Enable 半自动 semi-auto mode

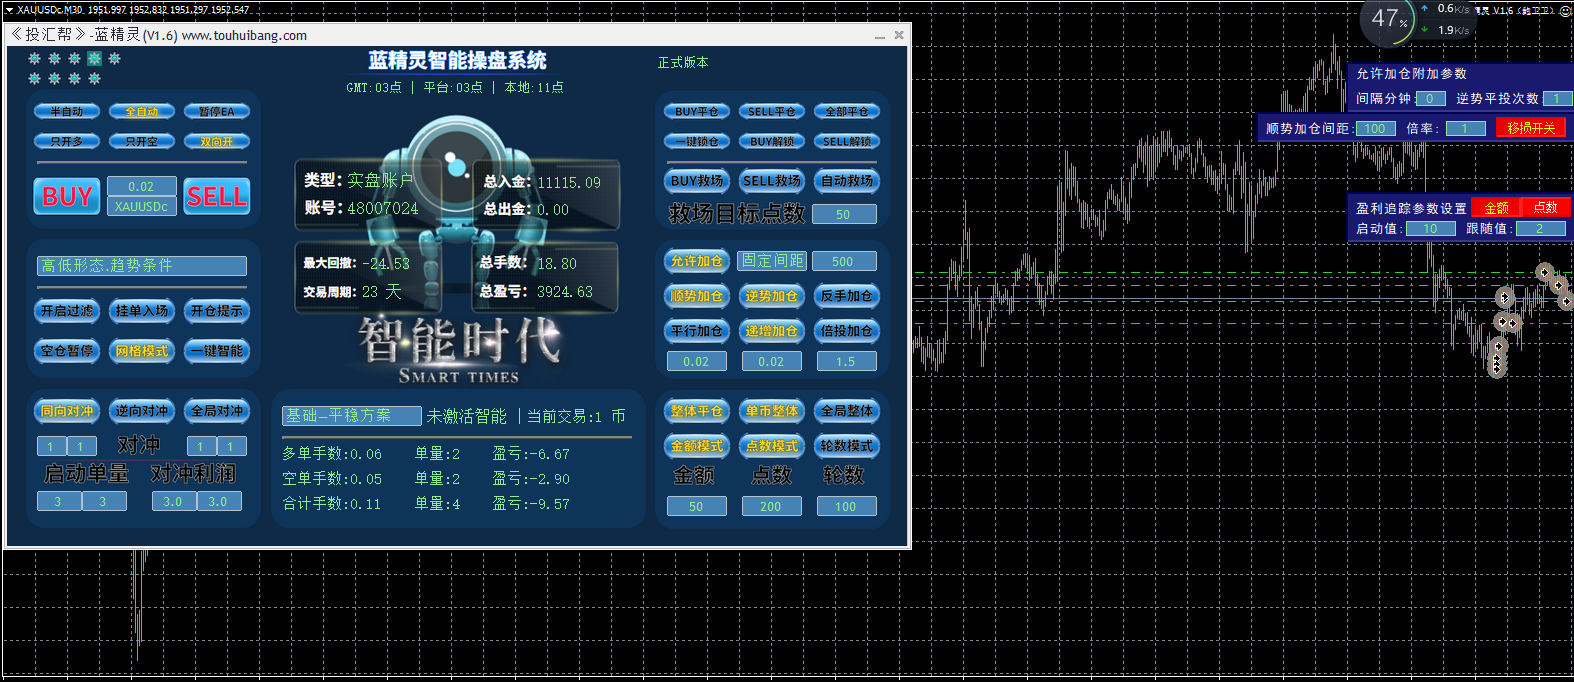pyautogui.click(x=67, y=112)
